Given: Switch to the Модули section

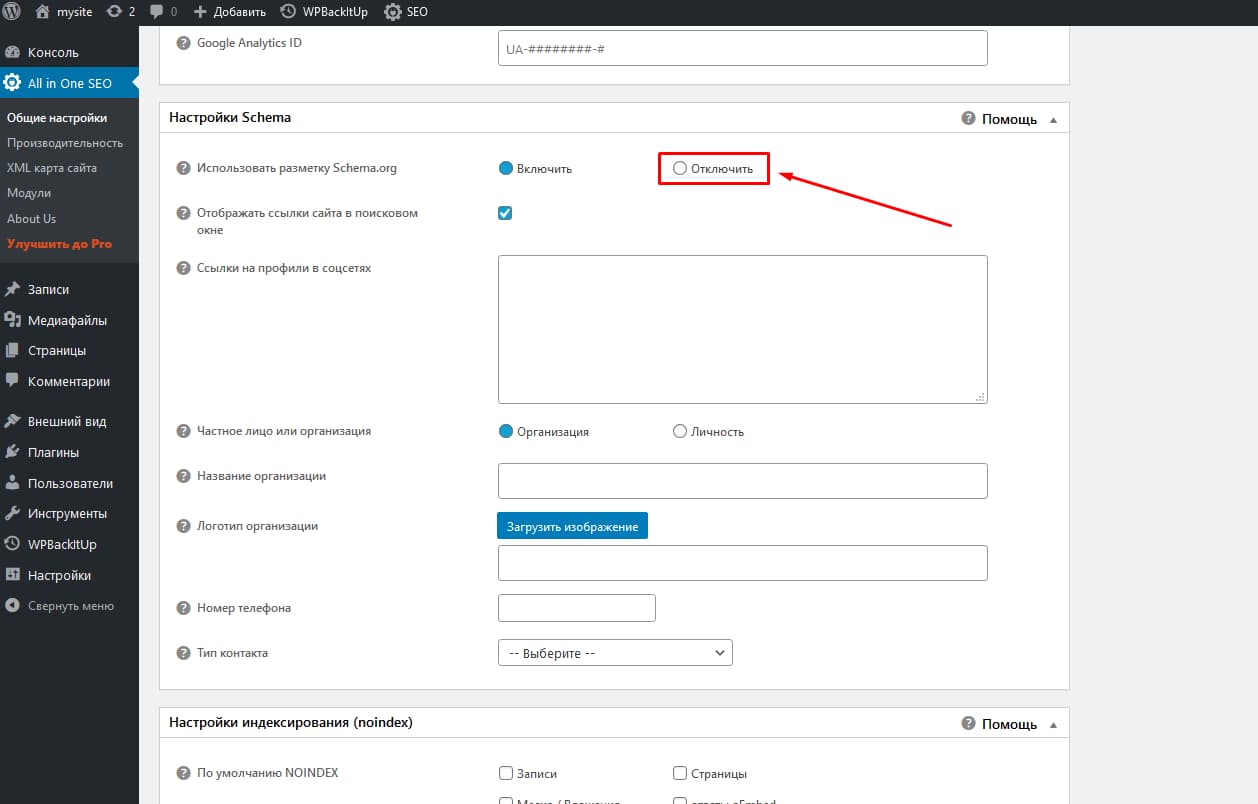Looking at the screenshot, I should point(30,192).
